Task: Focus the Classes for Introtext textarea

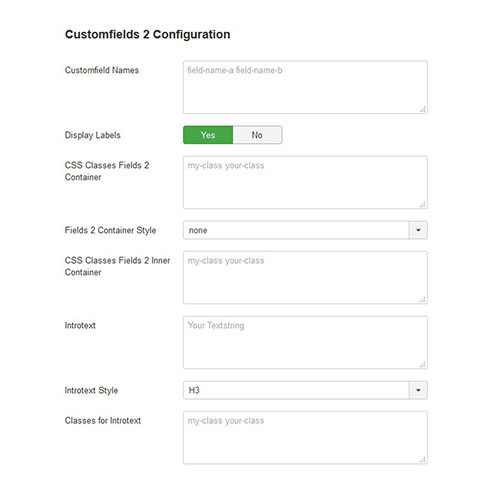Action: pyautogui.click(x=305, y=437)
